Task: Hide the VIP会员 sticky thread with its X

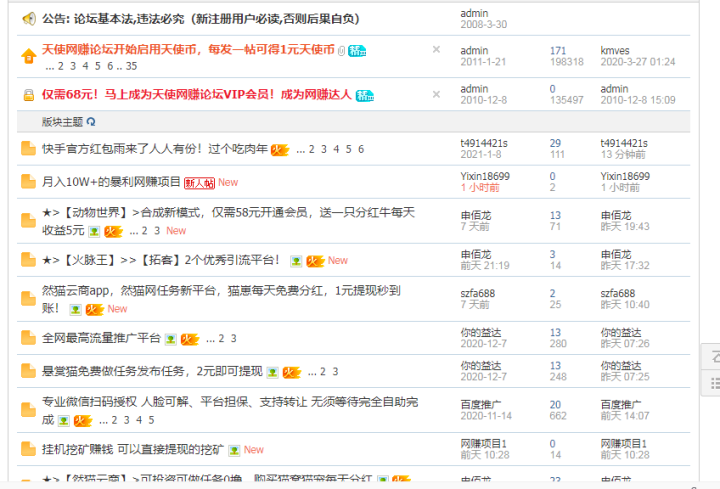Action: pyautogui.click(x=436, y=94)
